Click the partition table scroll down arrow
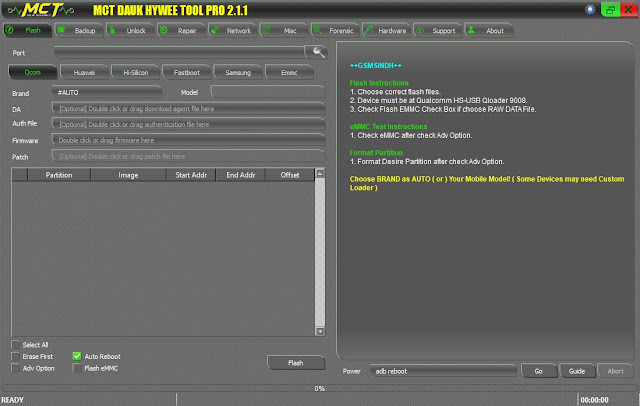 (320, 331)
